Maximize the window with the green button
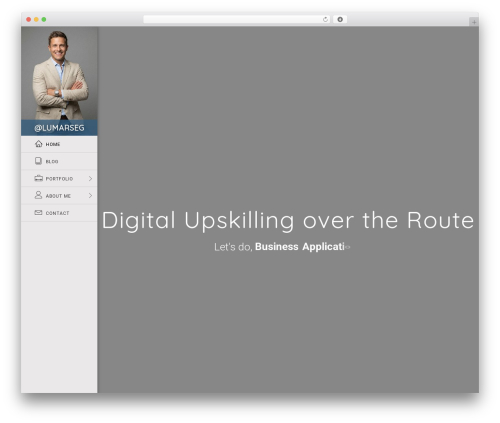 point(44,20)
